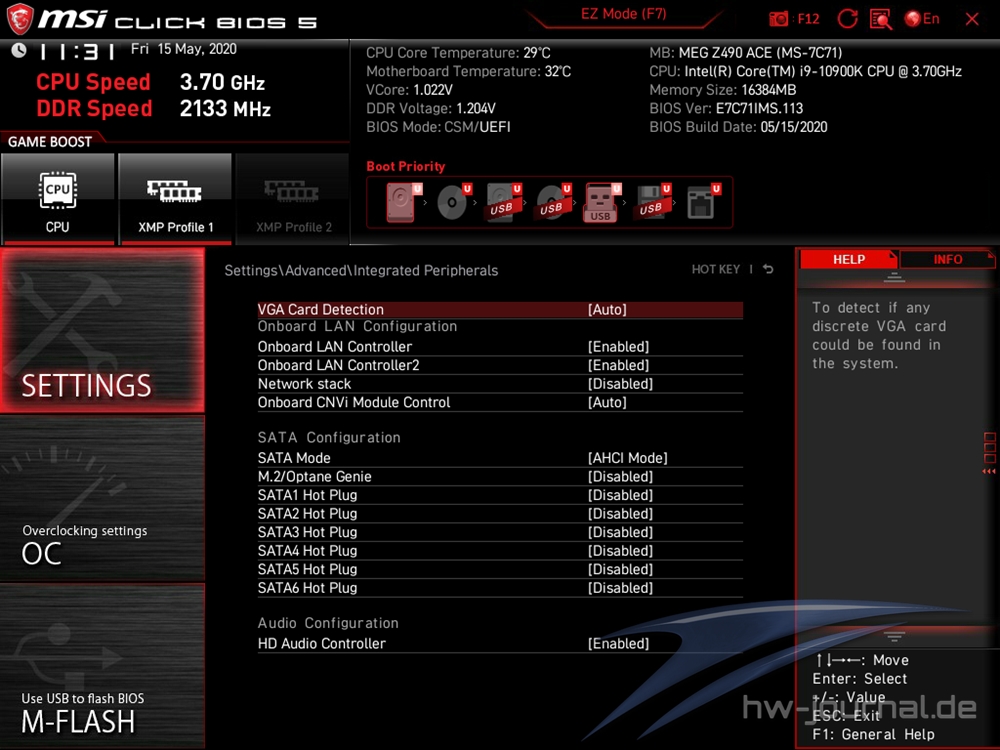
Task: Toggle Onboard LAN Controller2 setting
Action: (x=500, y=365)
